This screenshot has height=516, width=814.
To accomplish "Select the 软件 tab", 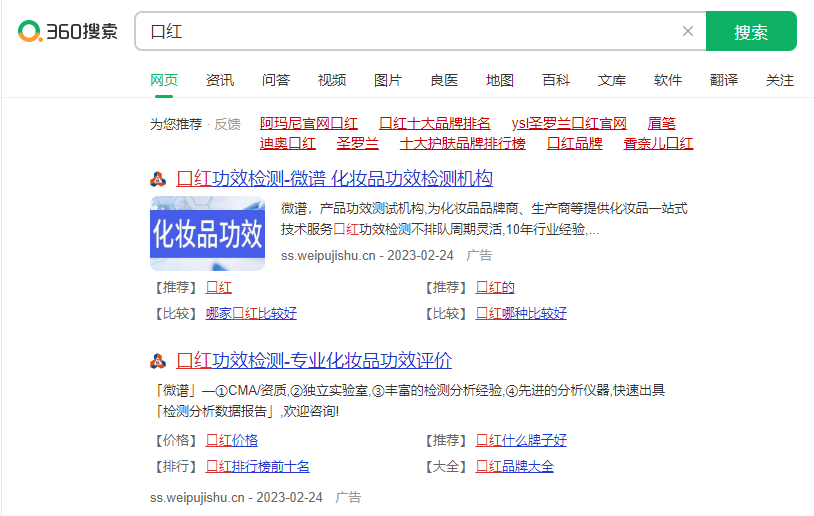I will [668, 80].
